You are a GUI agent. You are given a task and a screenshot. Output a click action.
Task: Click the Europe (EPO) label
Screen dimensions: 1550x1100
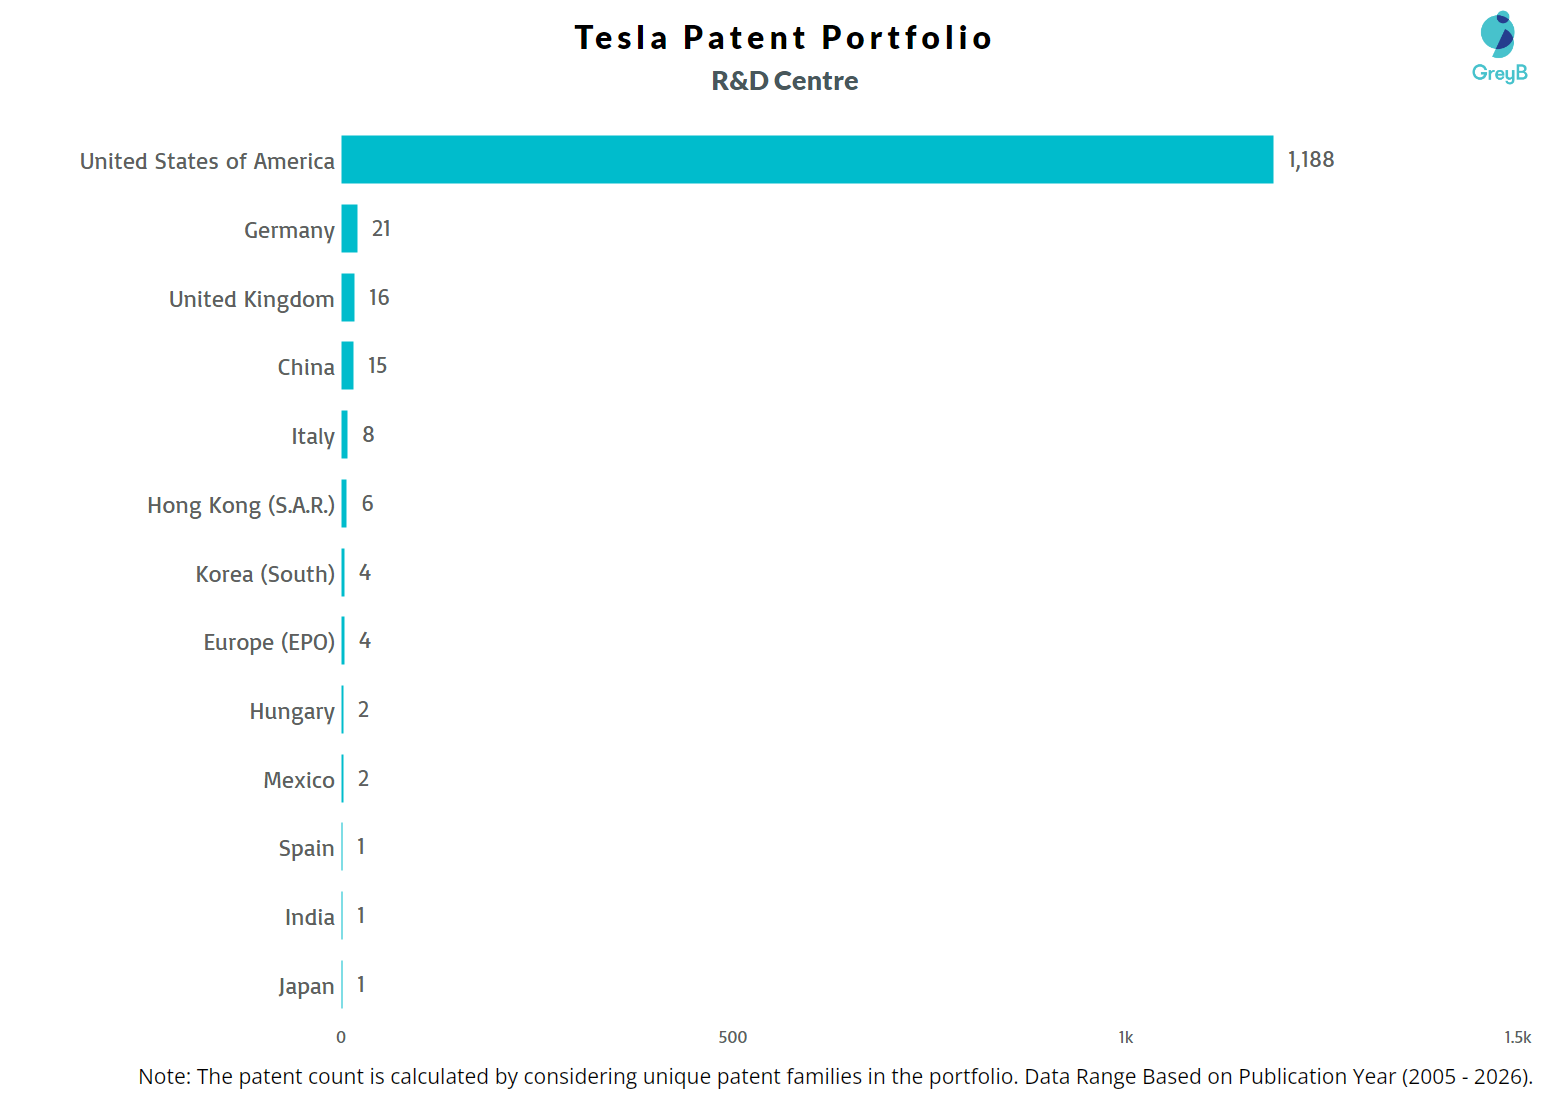(x=269, y=642)
